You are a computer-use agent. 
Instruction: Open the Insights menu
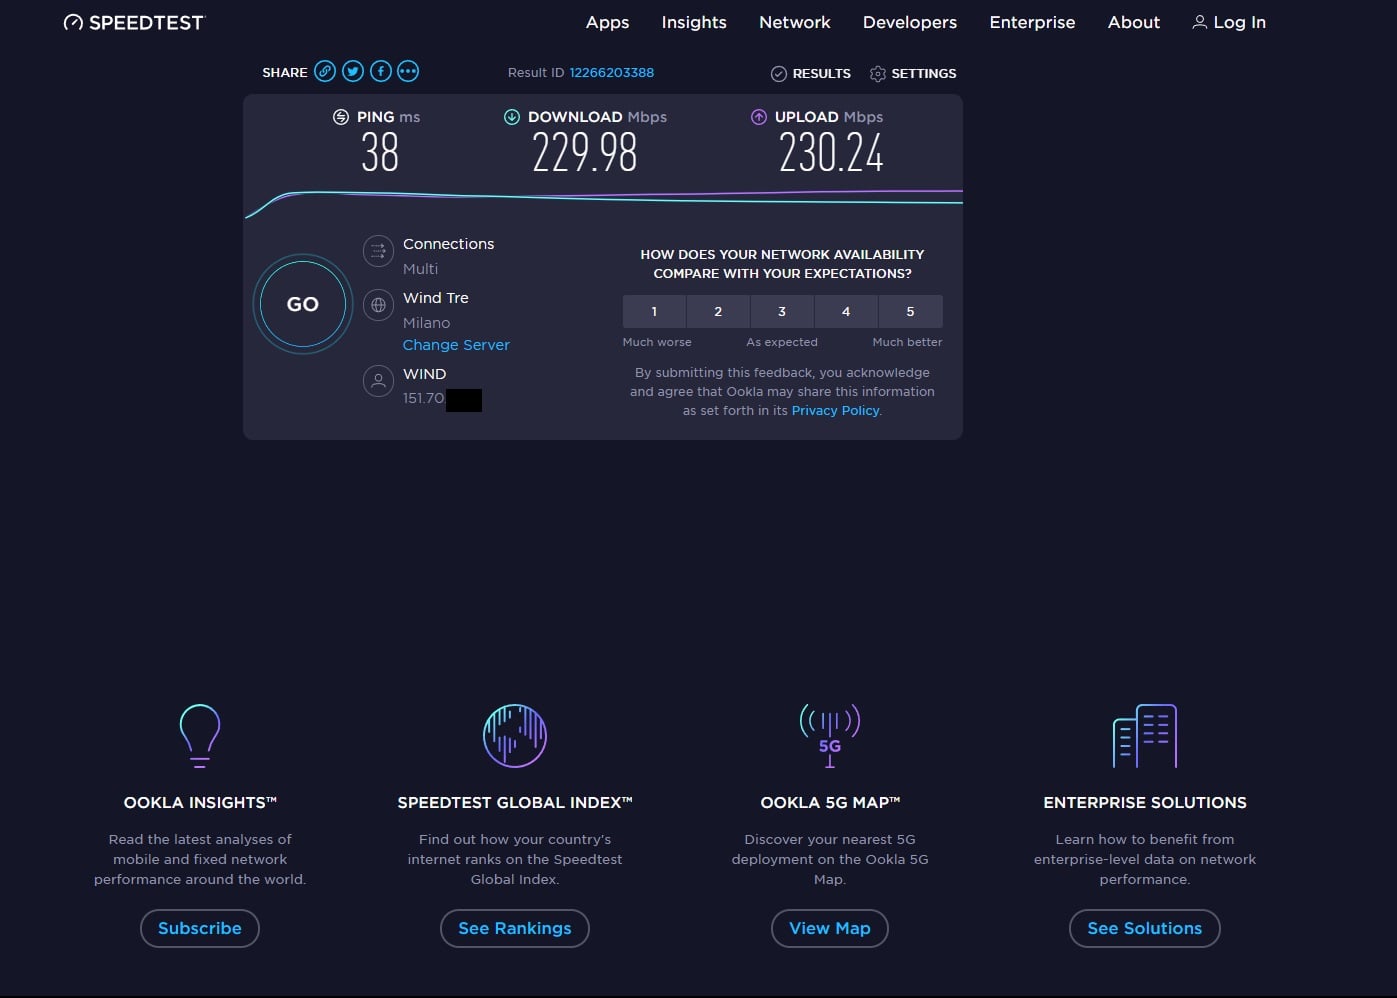(x=694, y=22)
